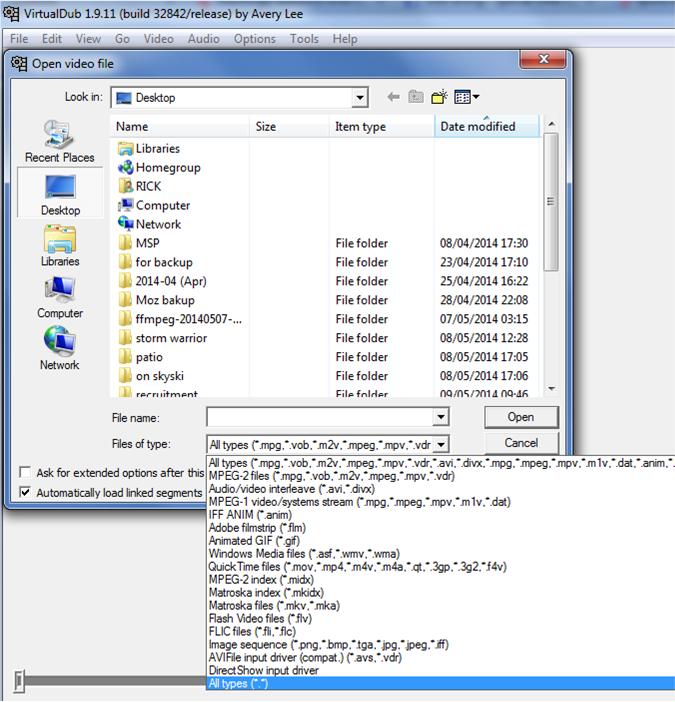Sort files by Size column header
The width and height of the screenshot is (675, 702).
(x=289, y=127)
